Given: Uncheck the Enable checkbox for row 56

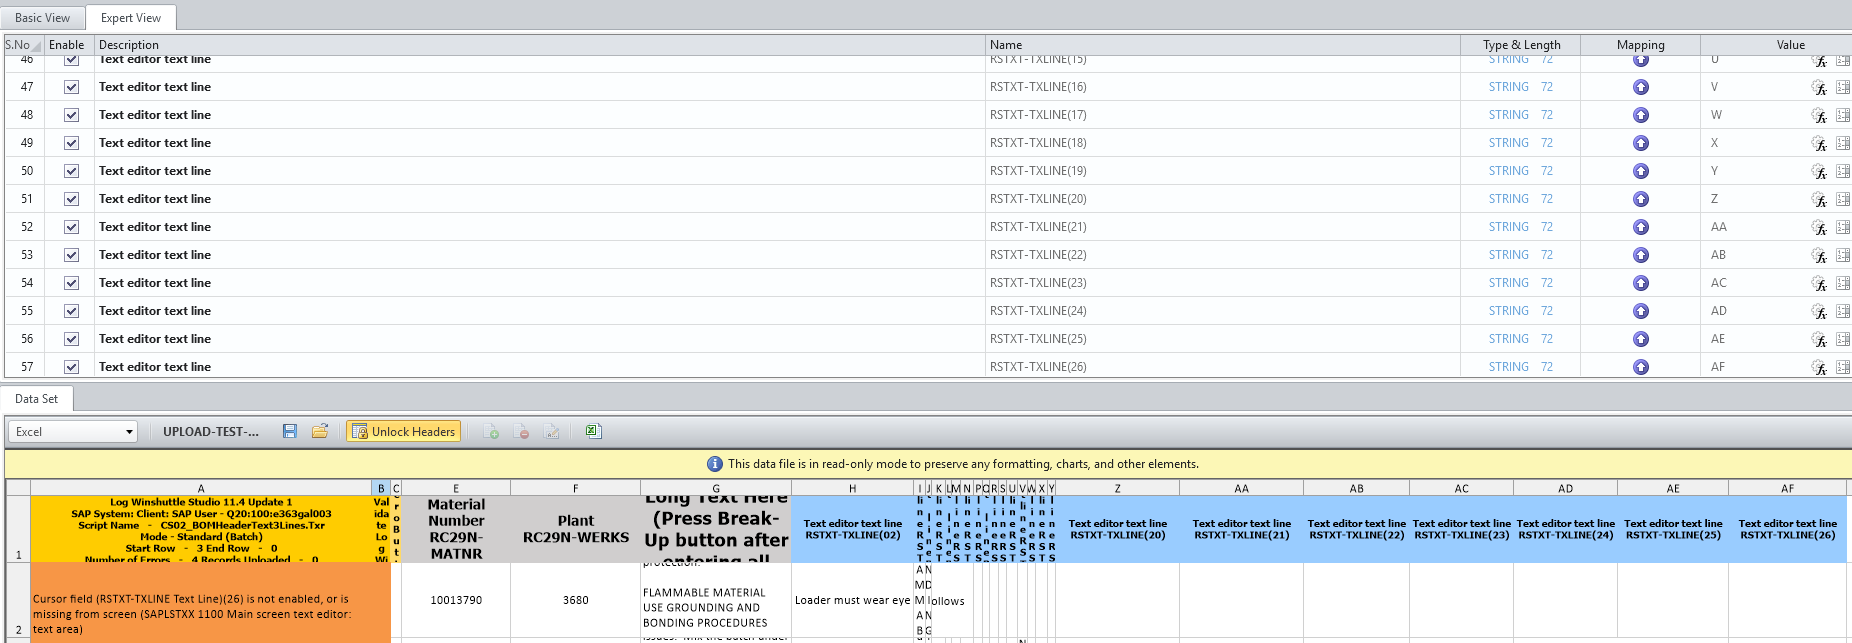Looking at the screenshot, I should pyautogui.click(x=72, y=339).
